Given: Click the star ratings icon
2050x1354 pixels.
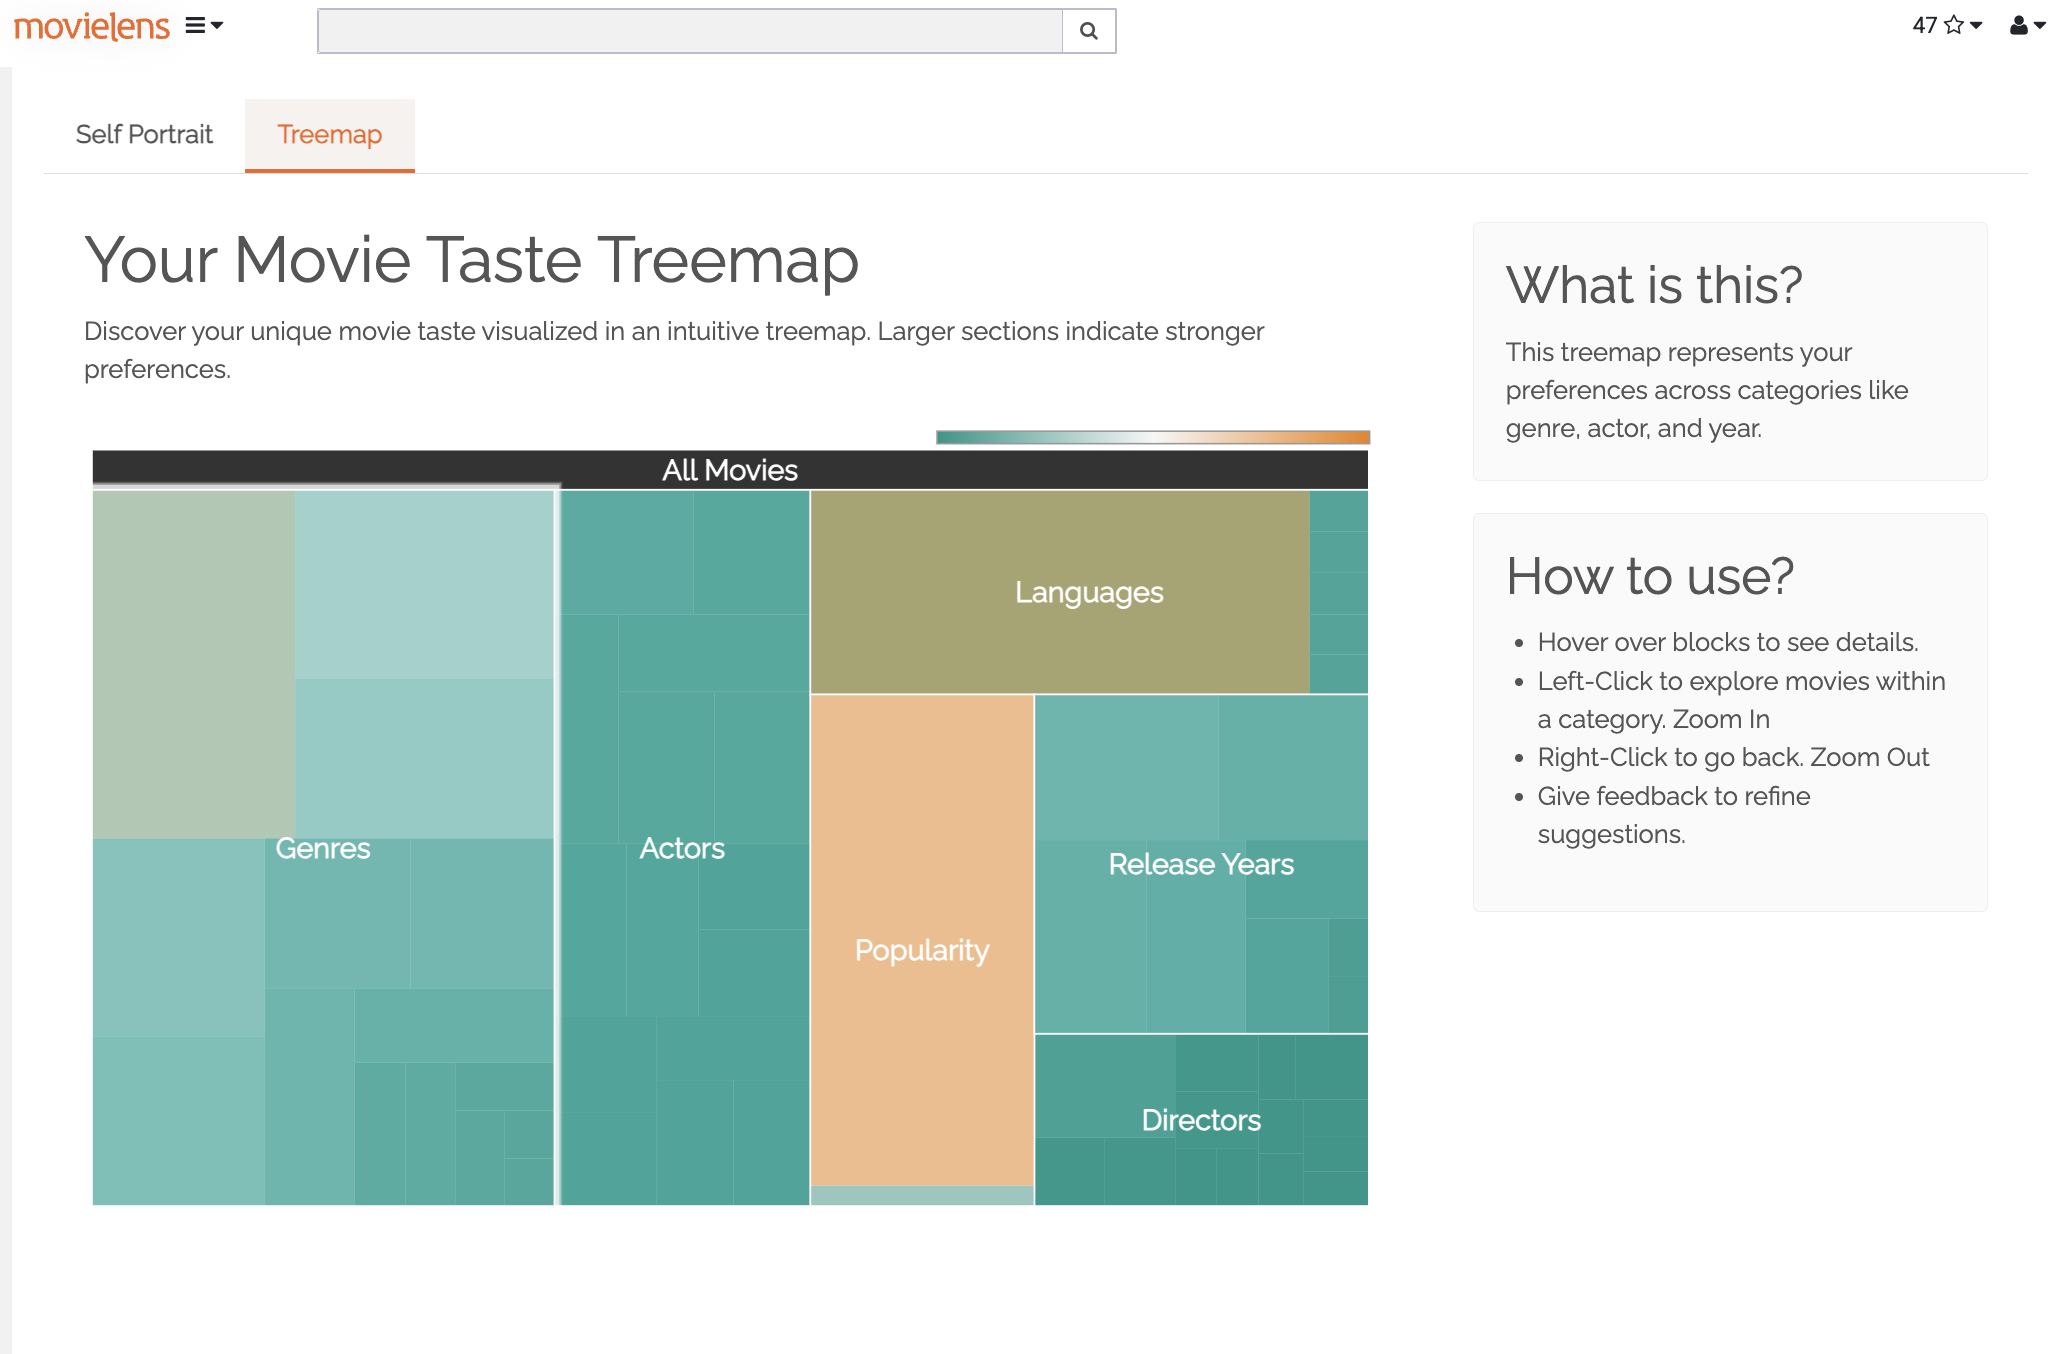Looking at the screenshot, I should [x=1953, y=26].
